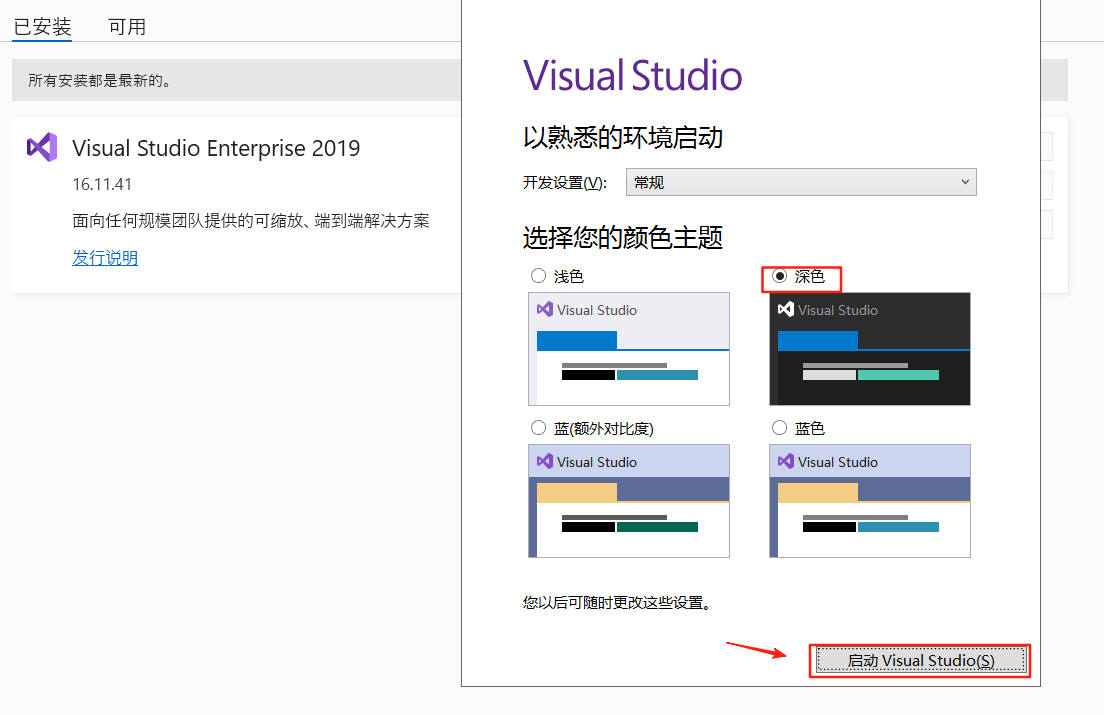
Task: Click the 启动 Visual Studio(S) button
Action: (920, 661)
